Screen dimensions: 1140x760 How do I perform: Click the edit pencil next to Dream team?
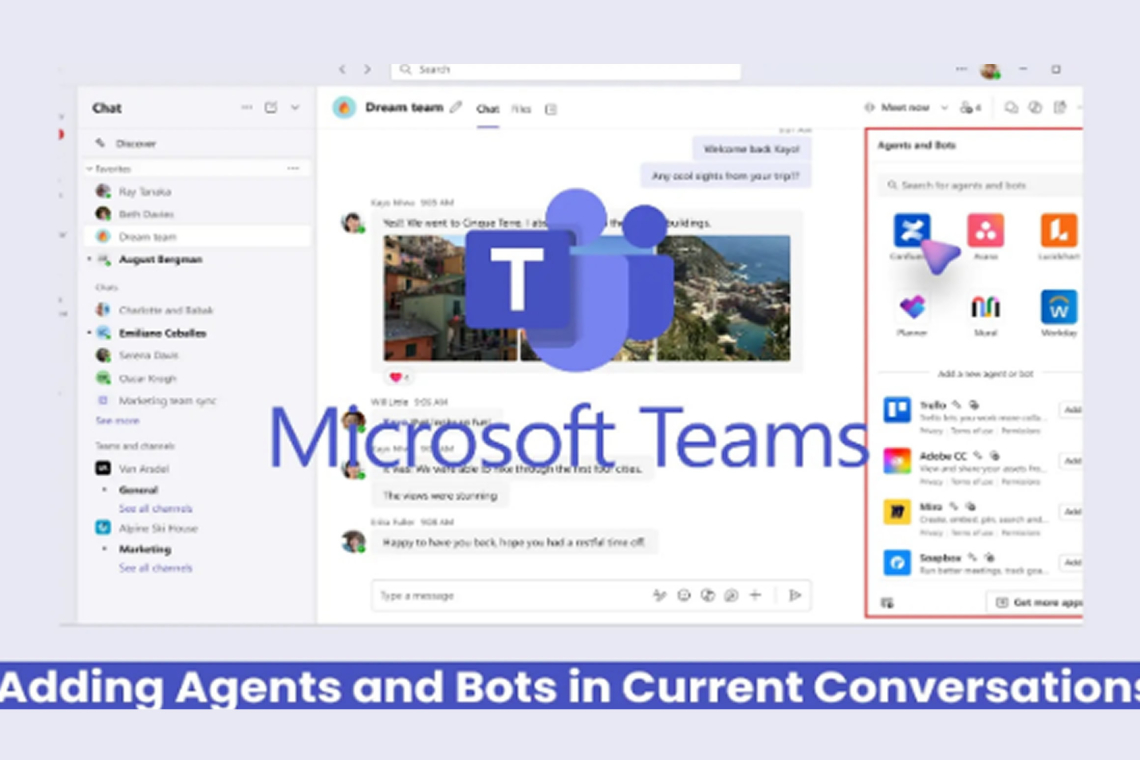pyautogui.click(x=455, y=106)
